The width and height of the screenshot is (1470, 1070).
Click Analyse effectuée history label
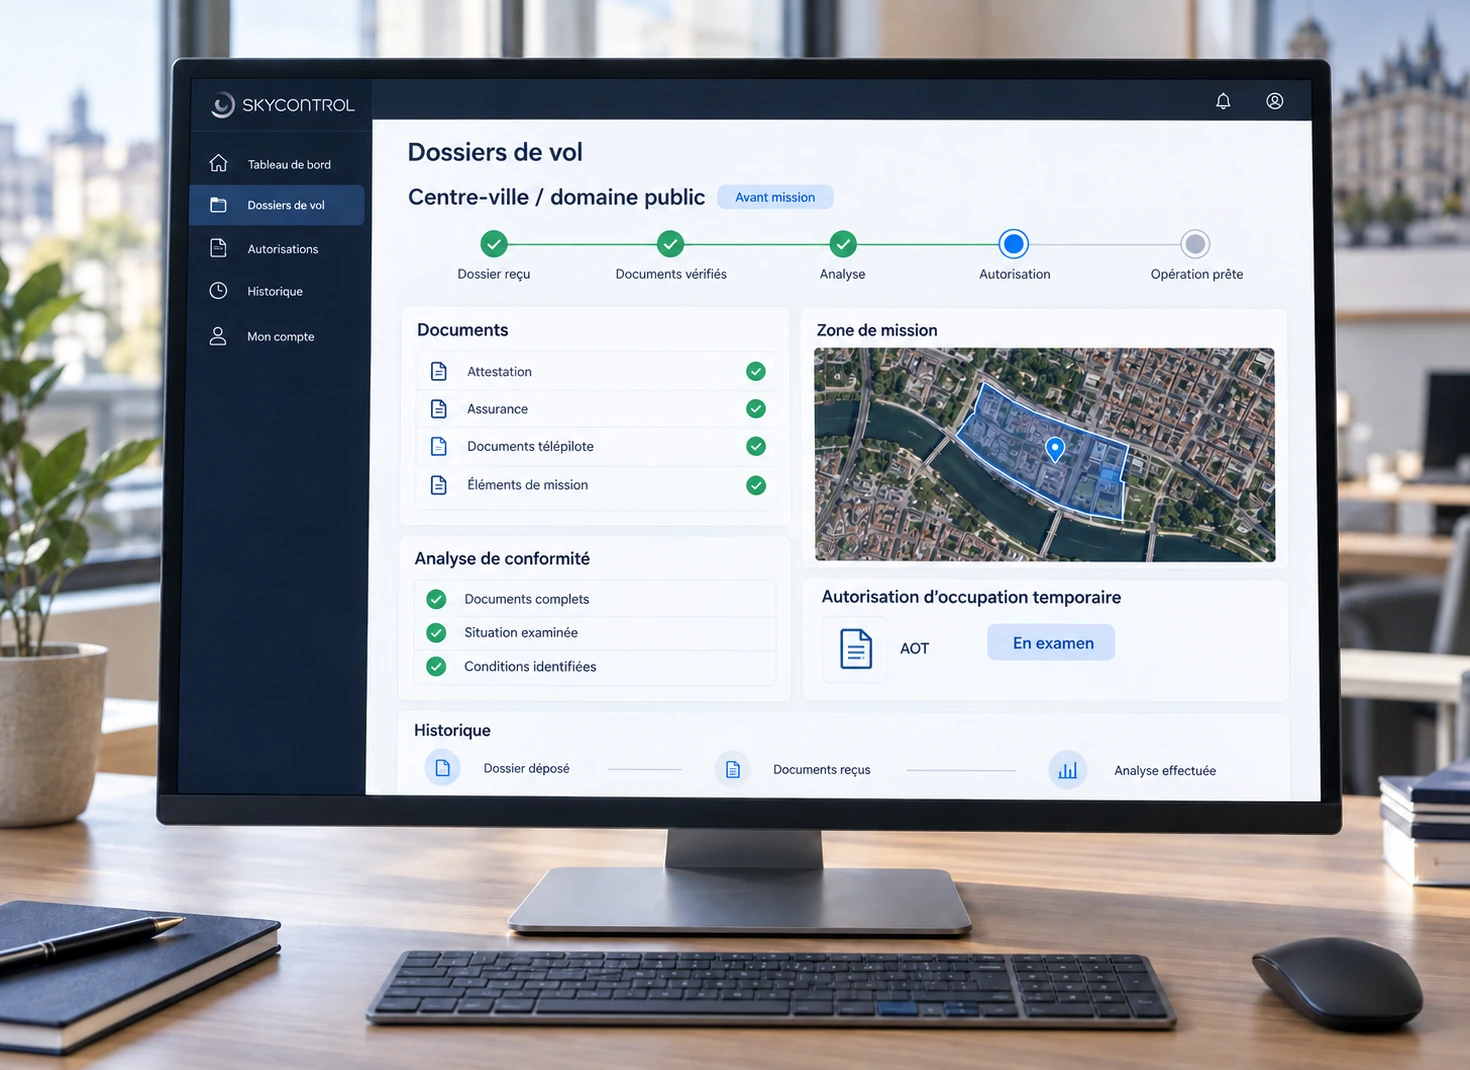point(1165,771)
